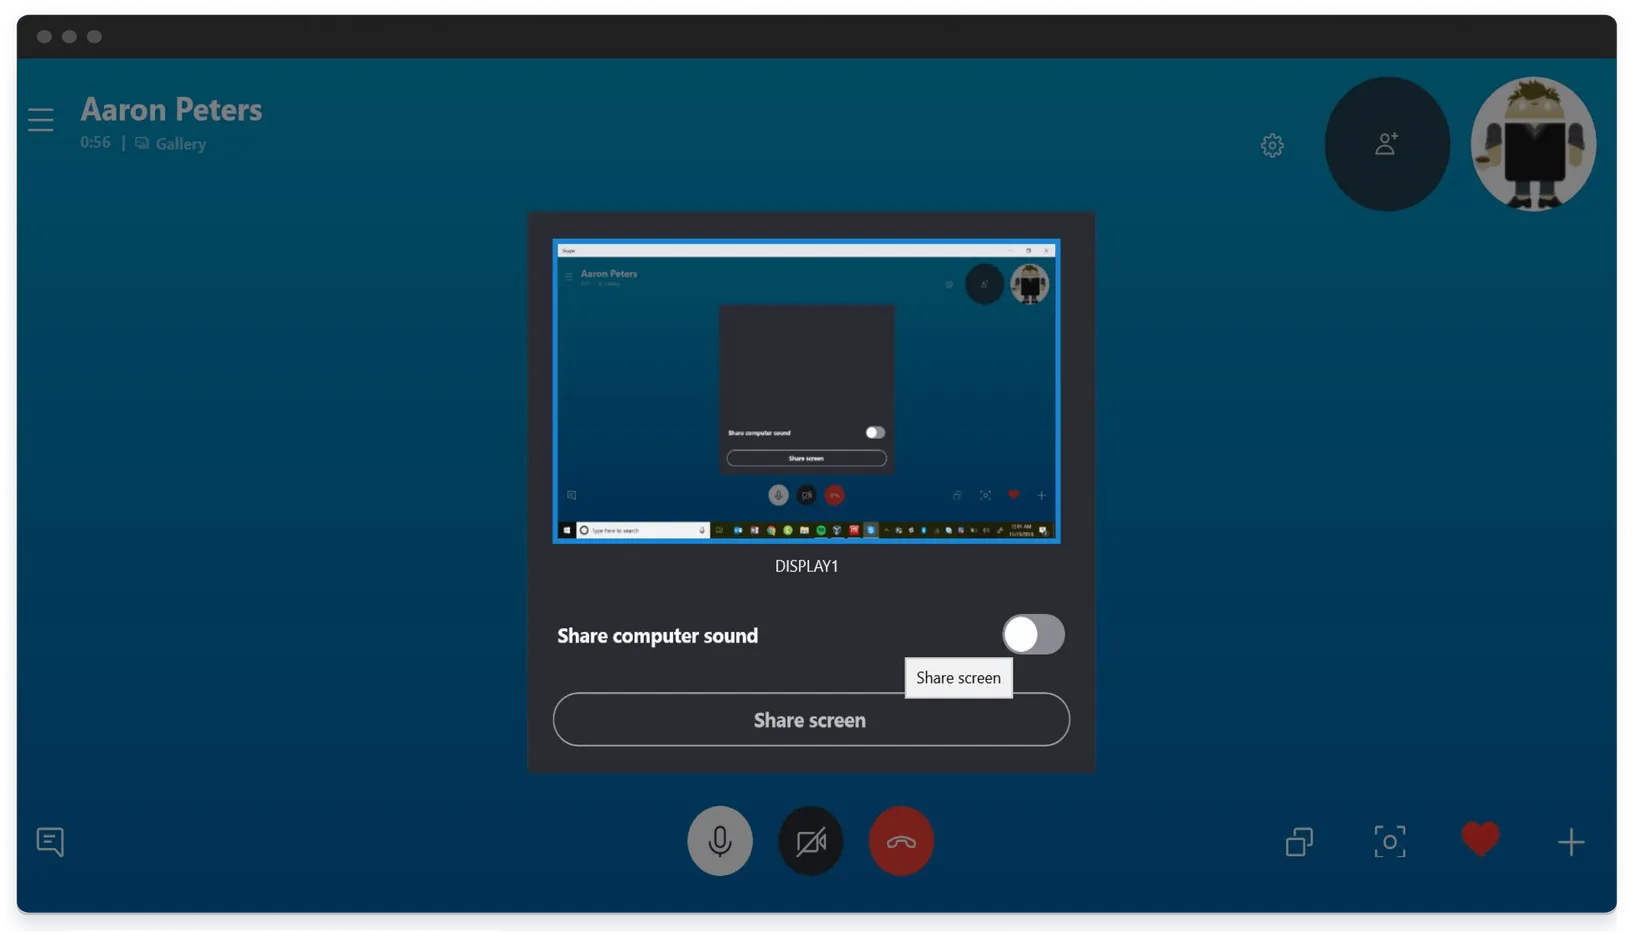Image resolution: width=1634 pixels, height=933 pixels.
Task: Select the DISPLAY1 screen preview
Action: click(x=806, y=391)
